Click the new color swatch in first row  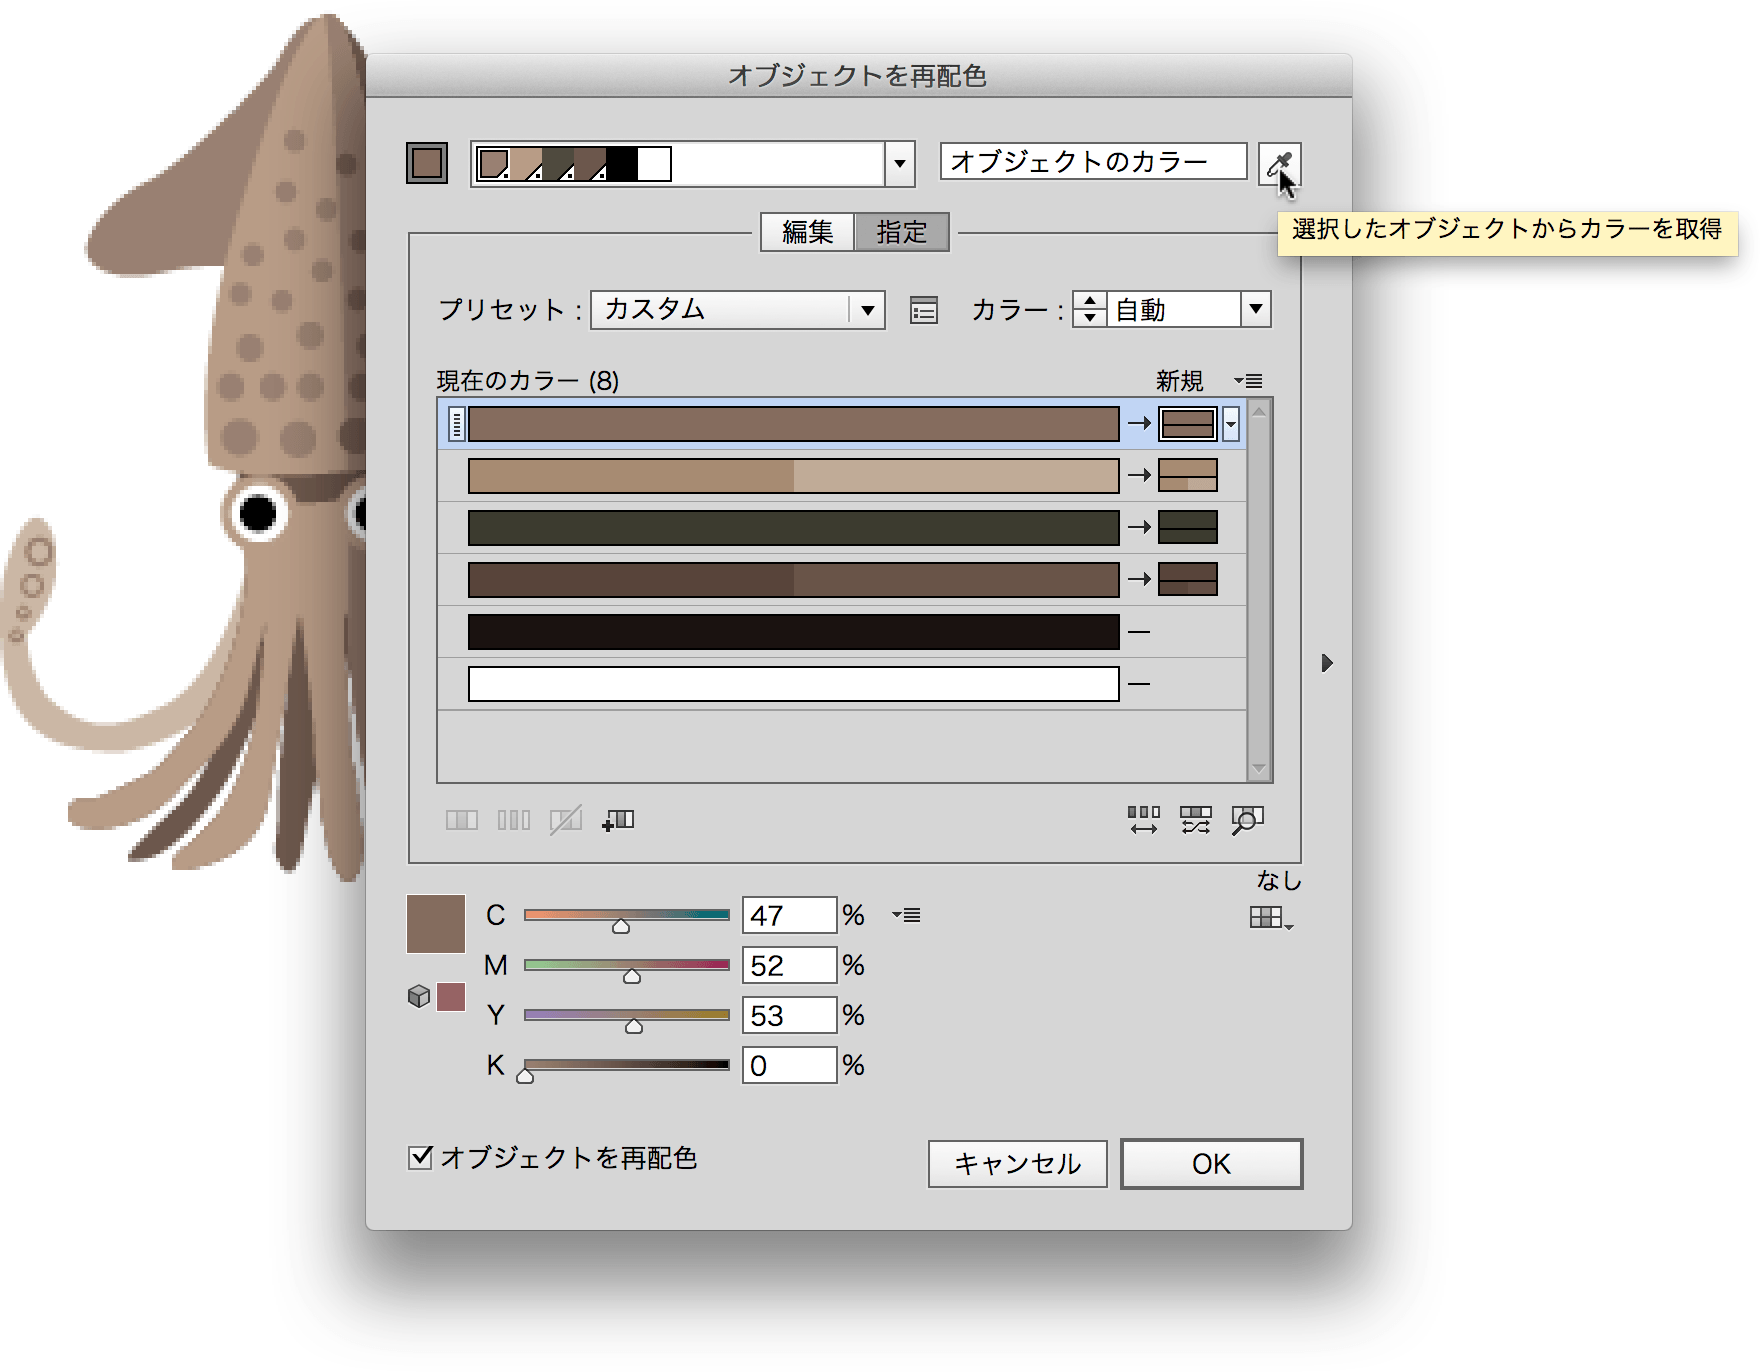pyautogui.click(x=1188, y=424)
